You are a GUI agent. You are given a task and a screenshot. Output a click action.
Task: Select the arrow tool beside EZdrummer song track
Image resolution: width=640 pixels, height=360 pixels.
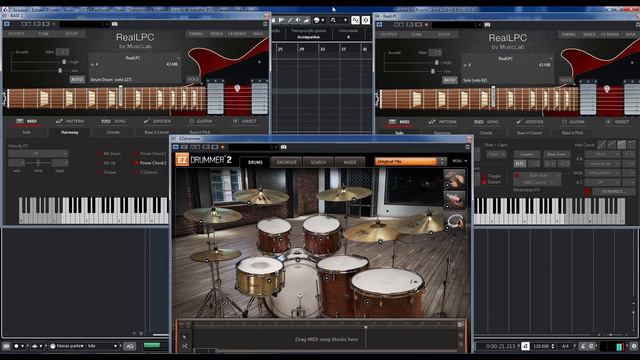point(184,337)
